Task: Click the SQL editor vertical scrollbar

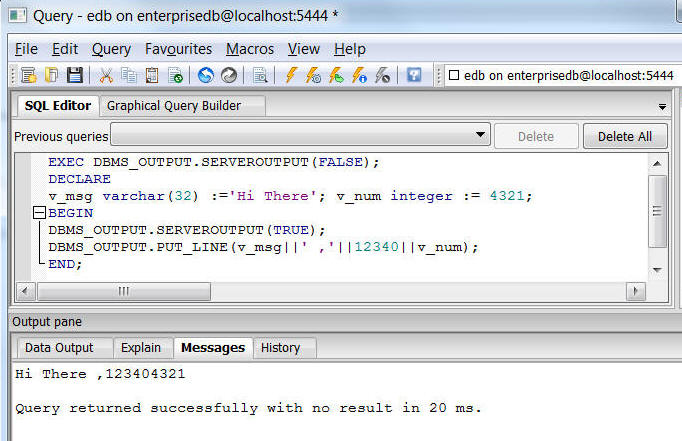Action: pyautogui.click(x=657, y=211)
